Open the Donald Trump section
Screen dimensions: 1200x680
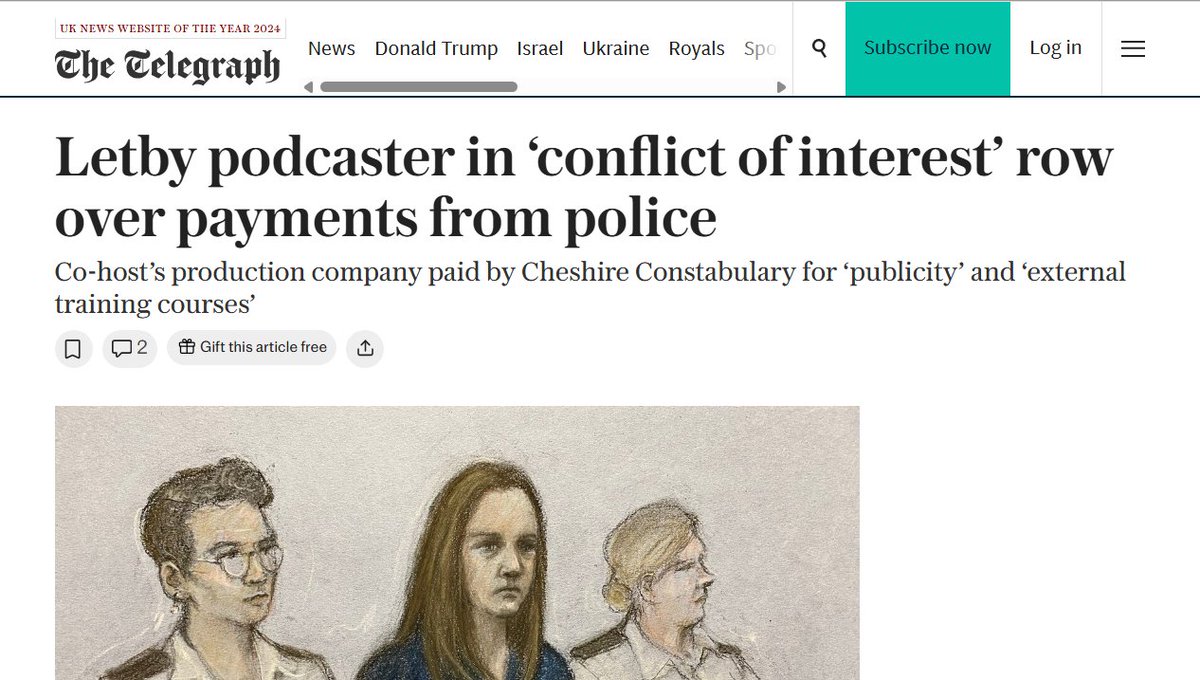pyautogui.click(x=436, y=48)
